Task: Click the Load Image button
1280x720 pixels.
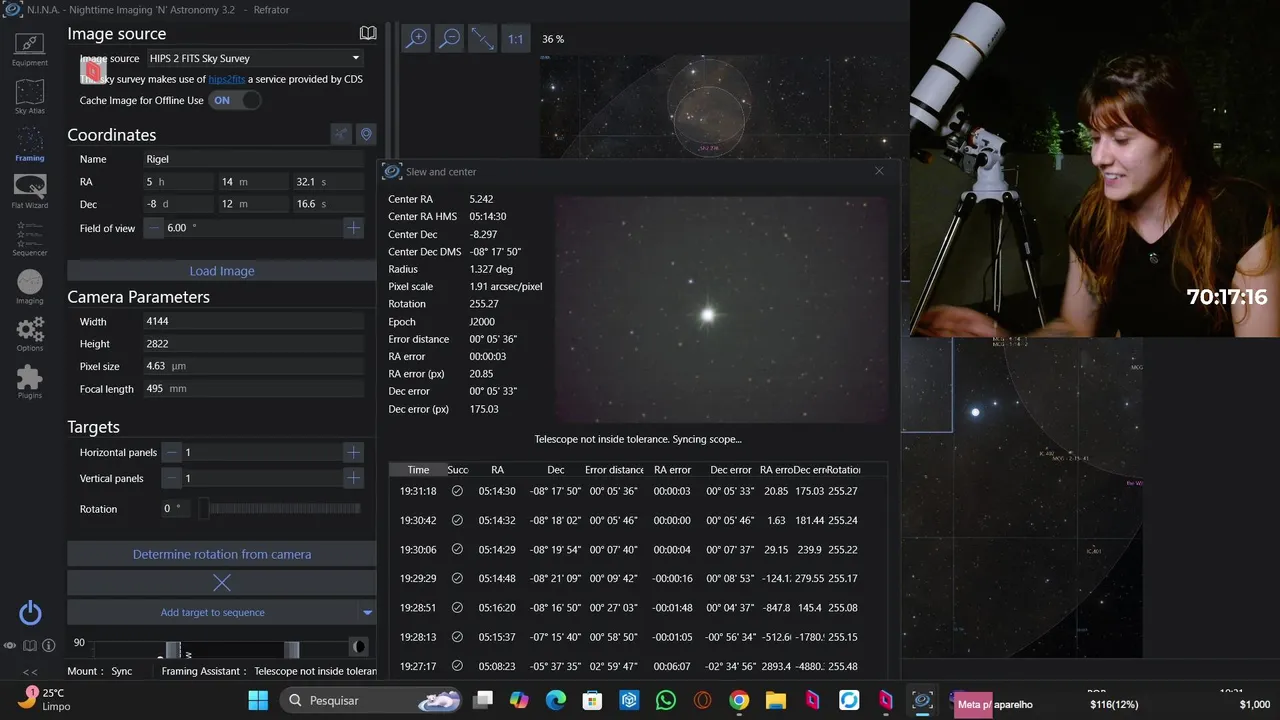Action: (222, 271)
